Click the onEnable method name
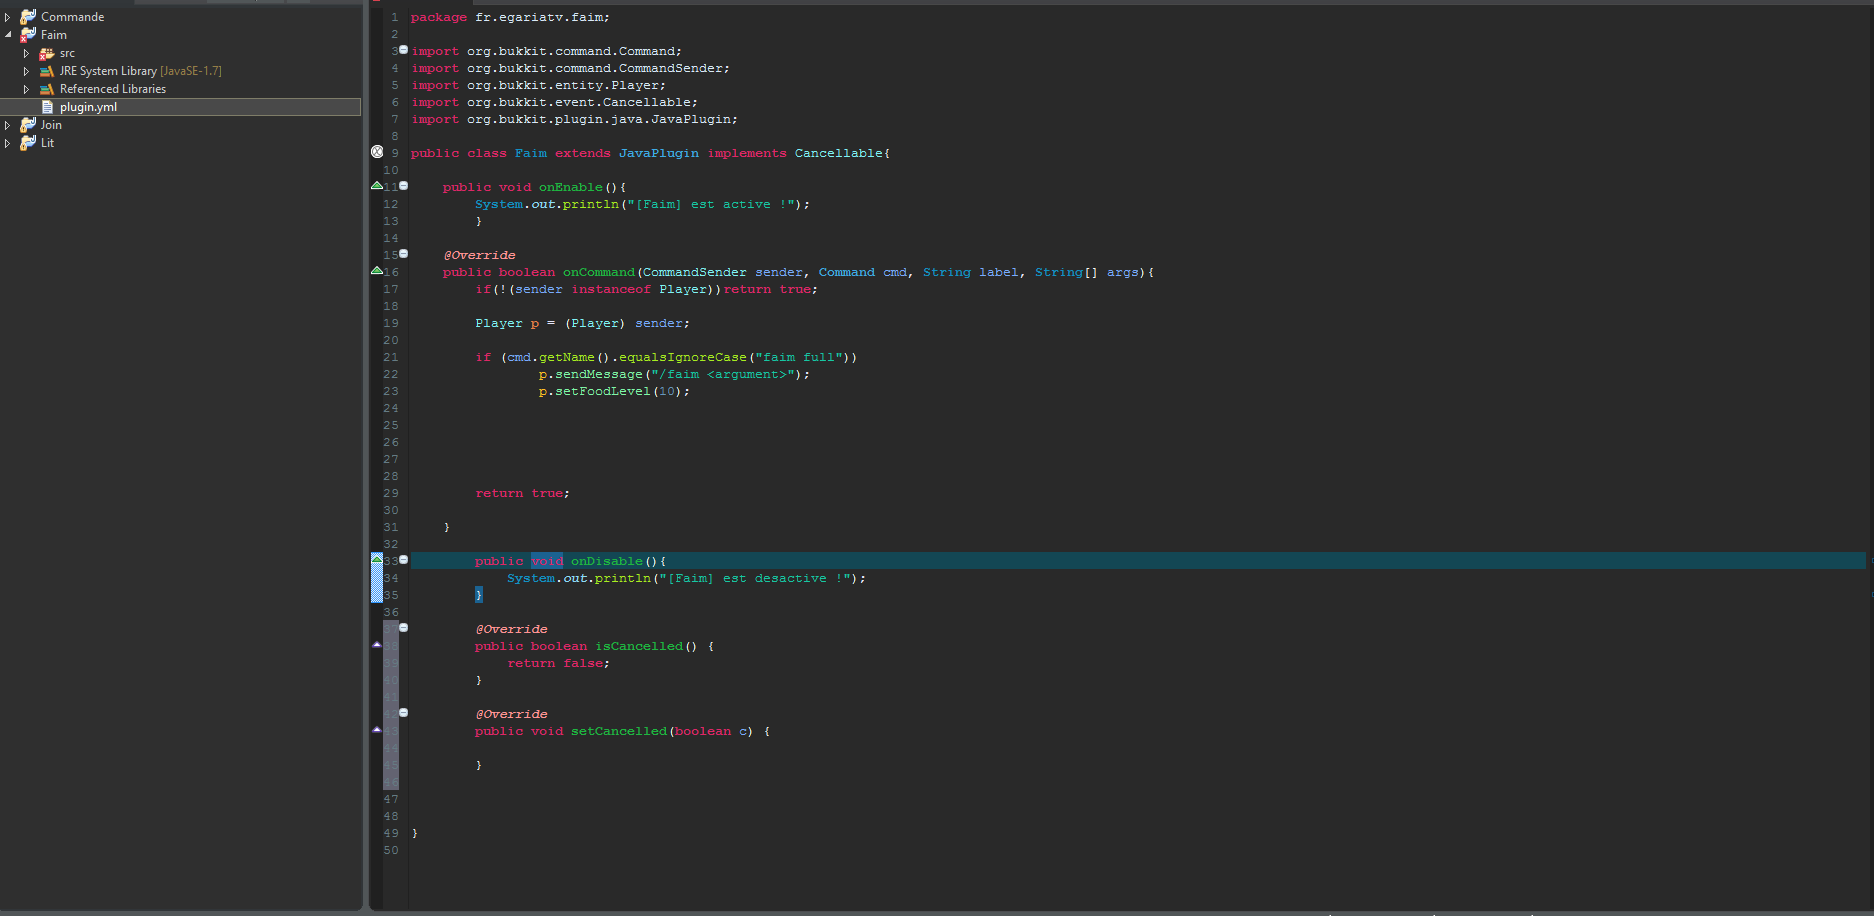The height and width of the screenshot is (916, 1874). [571, 187]
